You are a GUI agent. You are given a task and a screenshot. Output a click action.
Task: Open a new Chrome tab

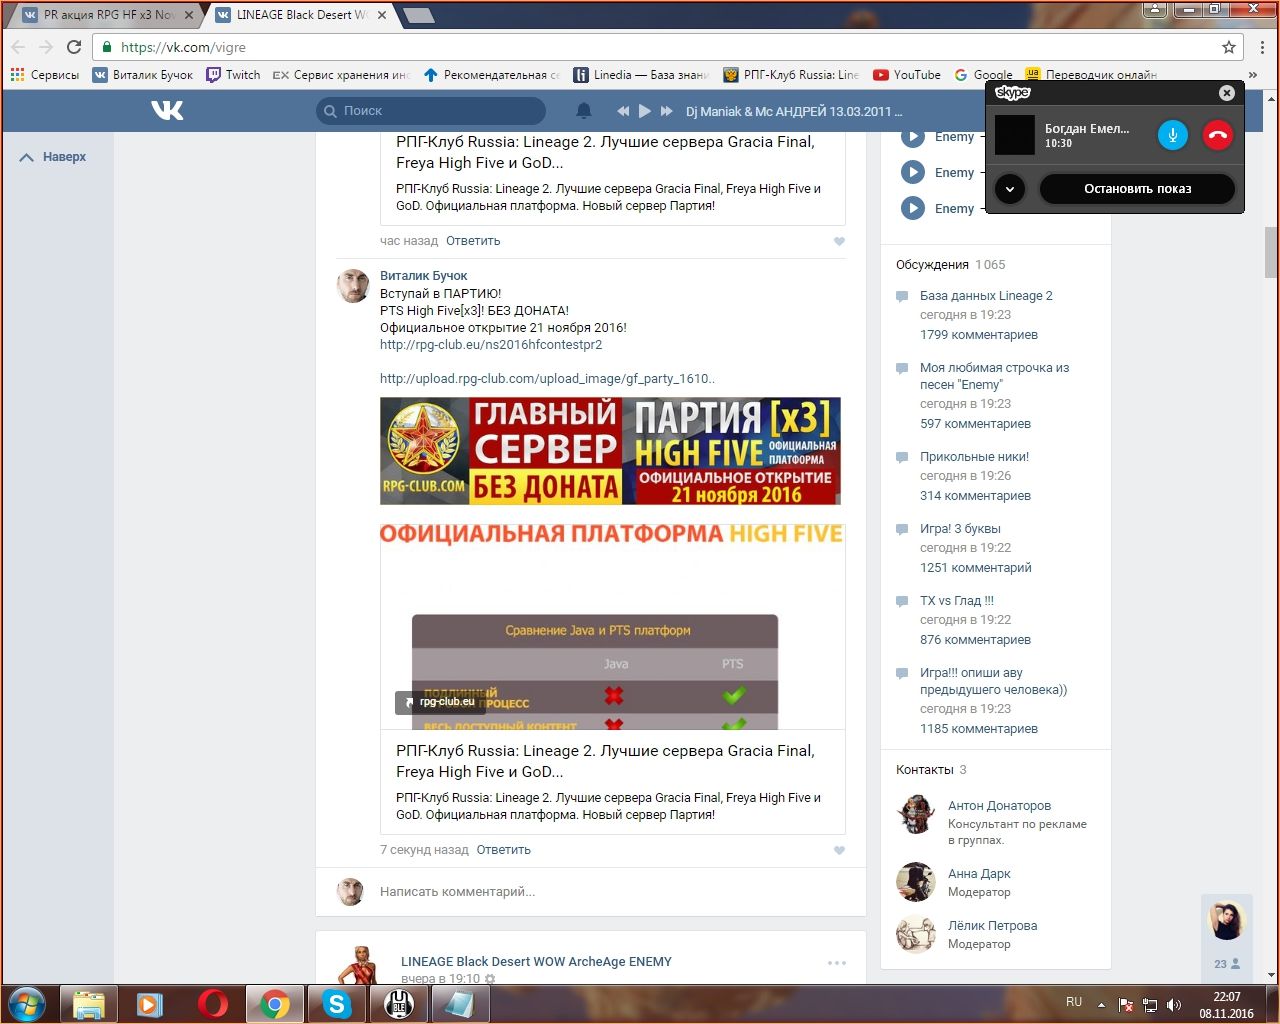click(418, 16)
